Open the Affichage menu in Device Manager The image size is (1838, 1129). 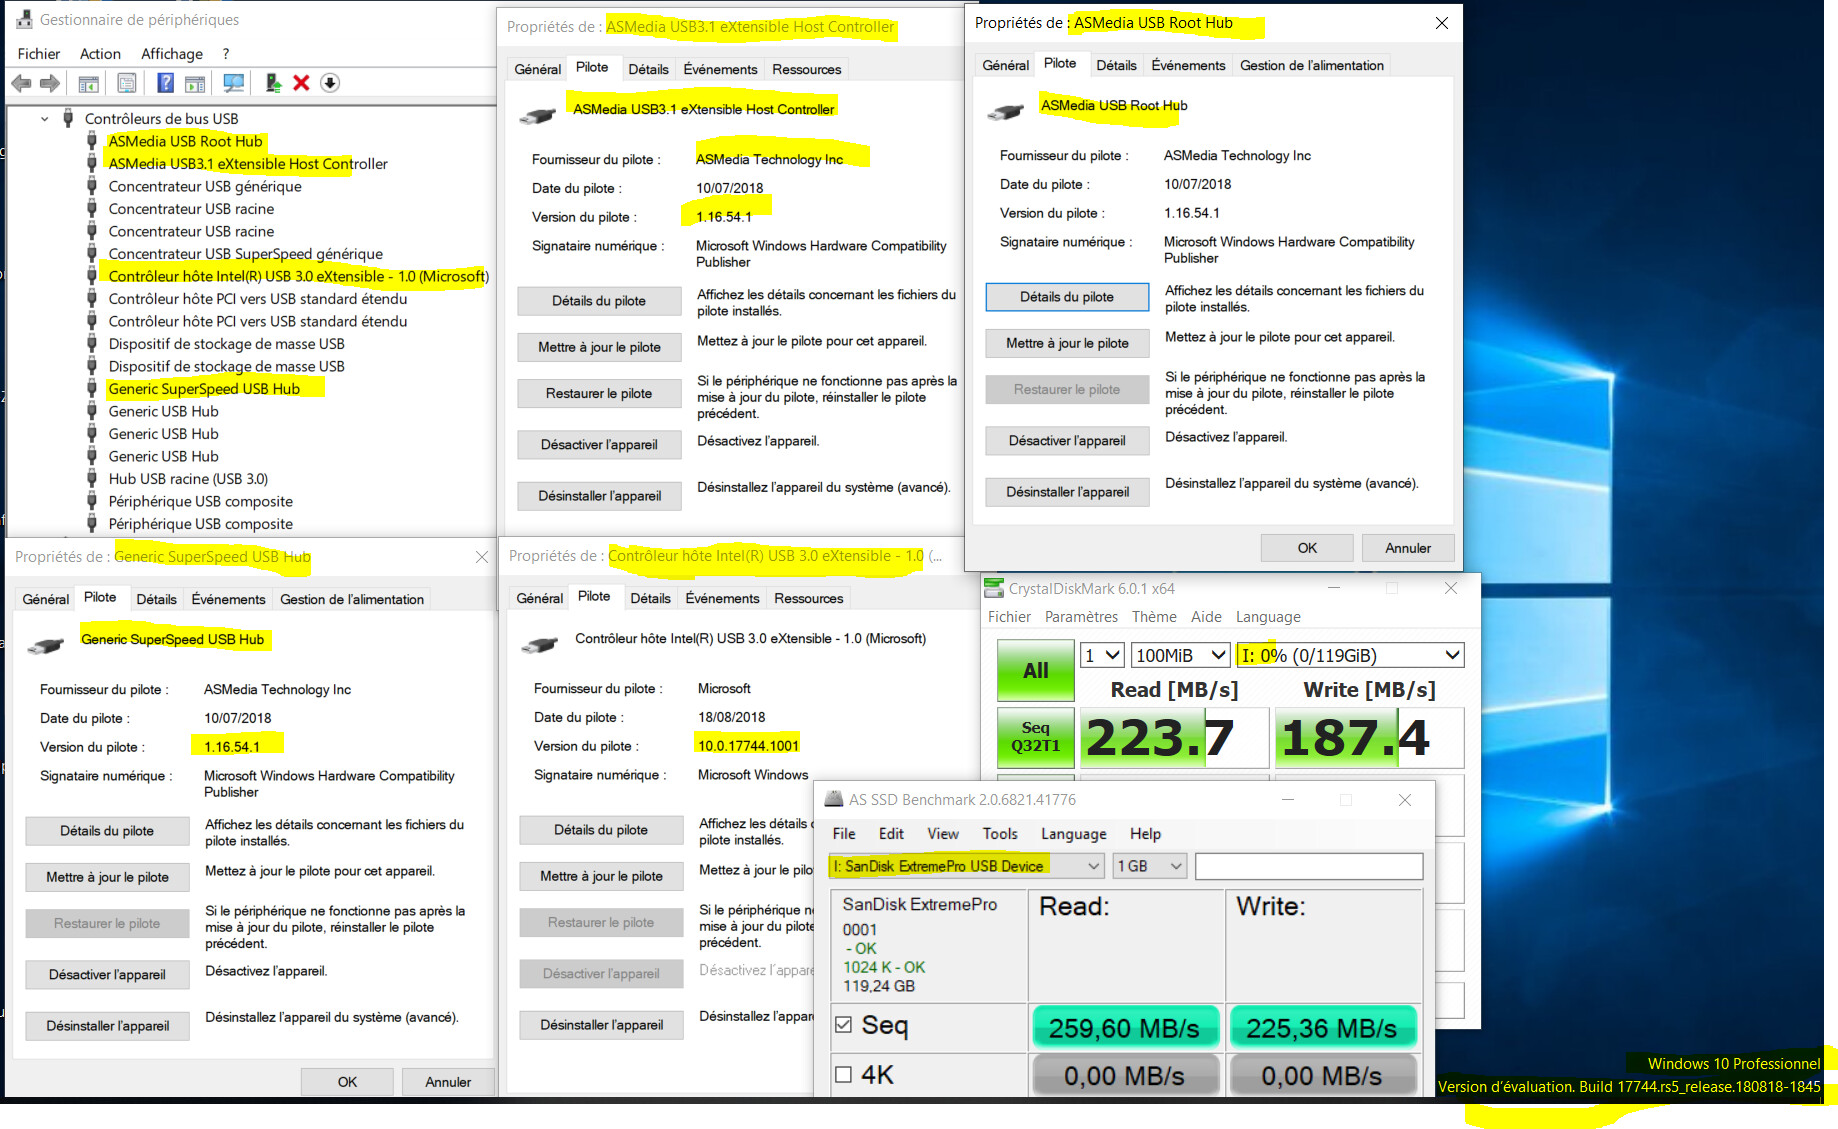coord(172,54)
